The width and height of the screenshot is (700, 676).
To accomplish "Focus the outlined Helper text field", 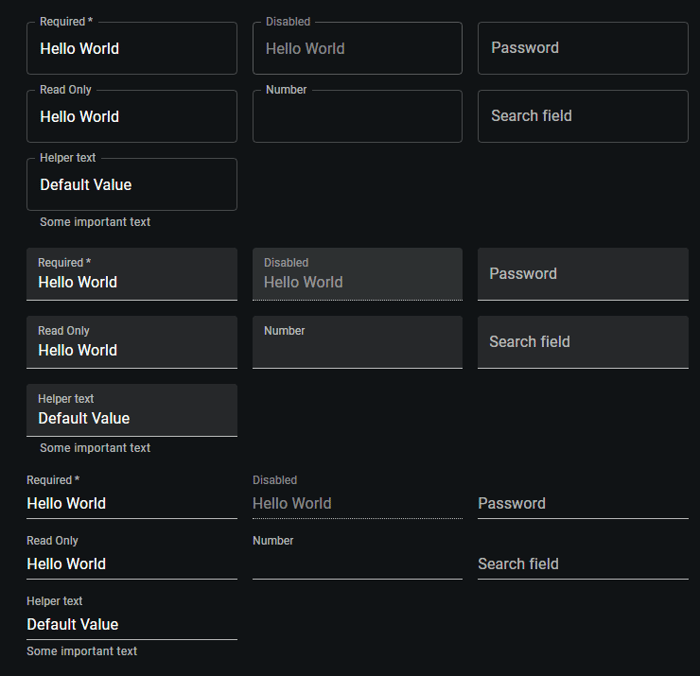I will (132, 184).
